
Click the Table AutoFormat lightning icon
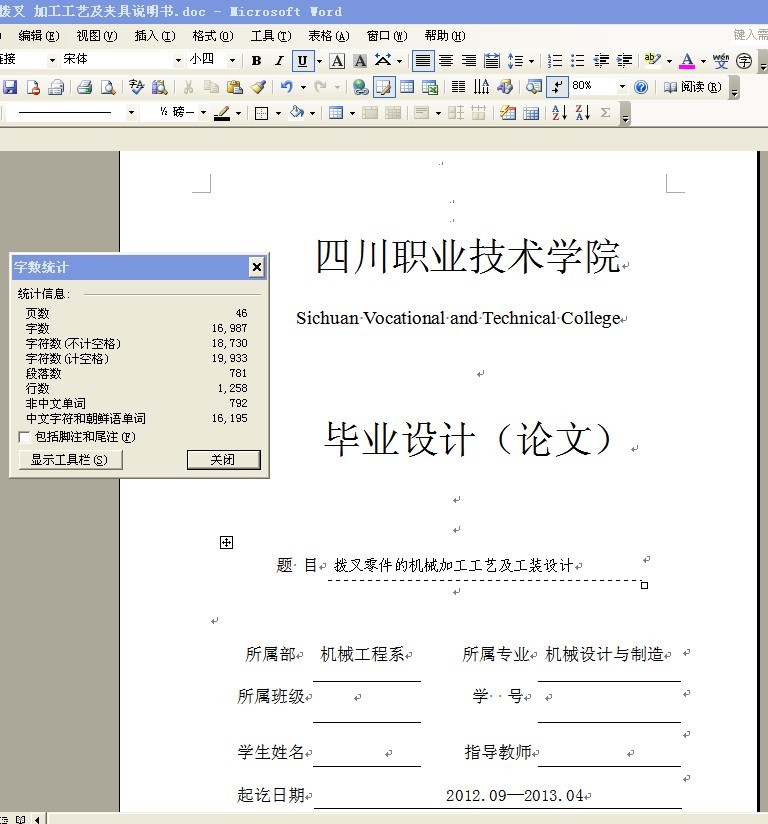507,112
